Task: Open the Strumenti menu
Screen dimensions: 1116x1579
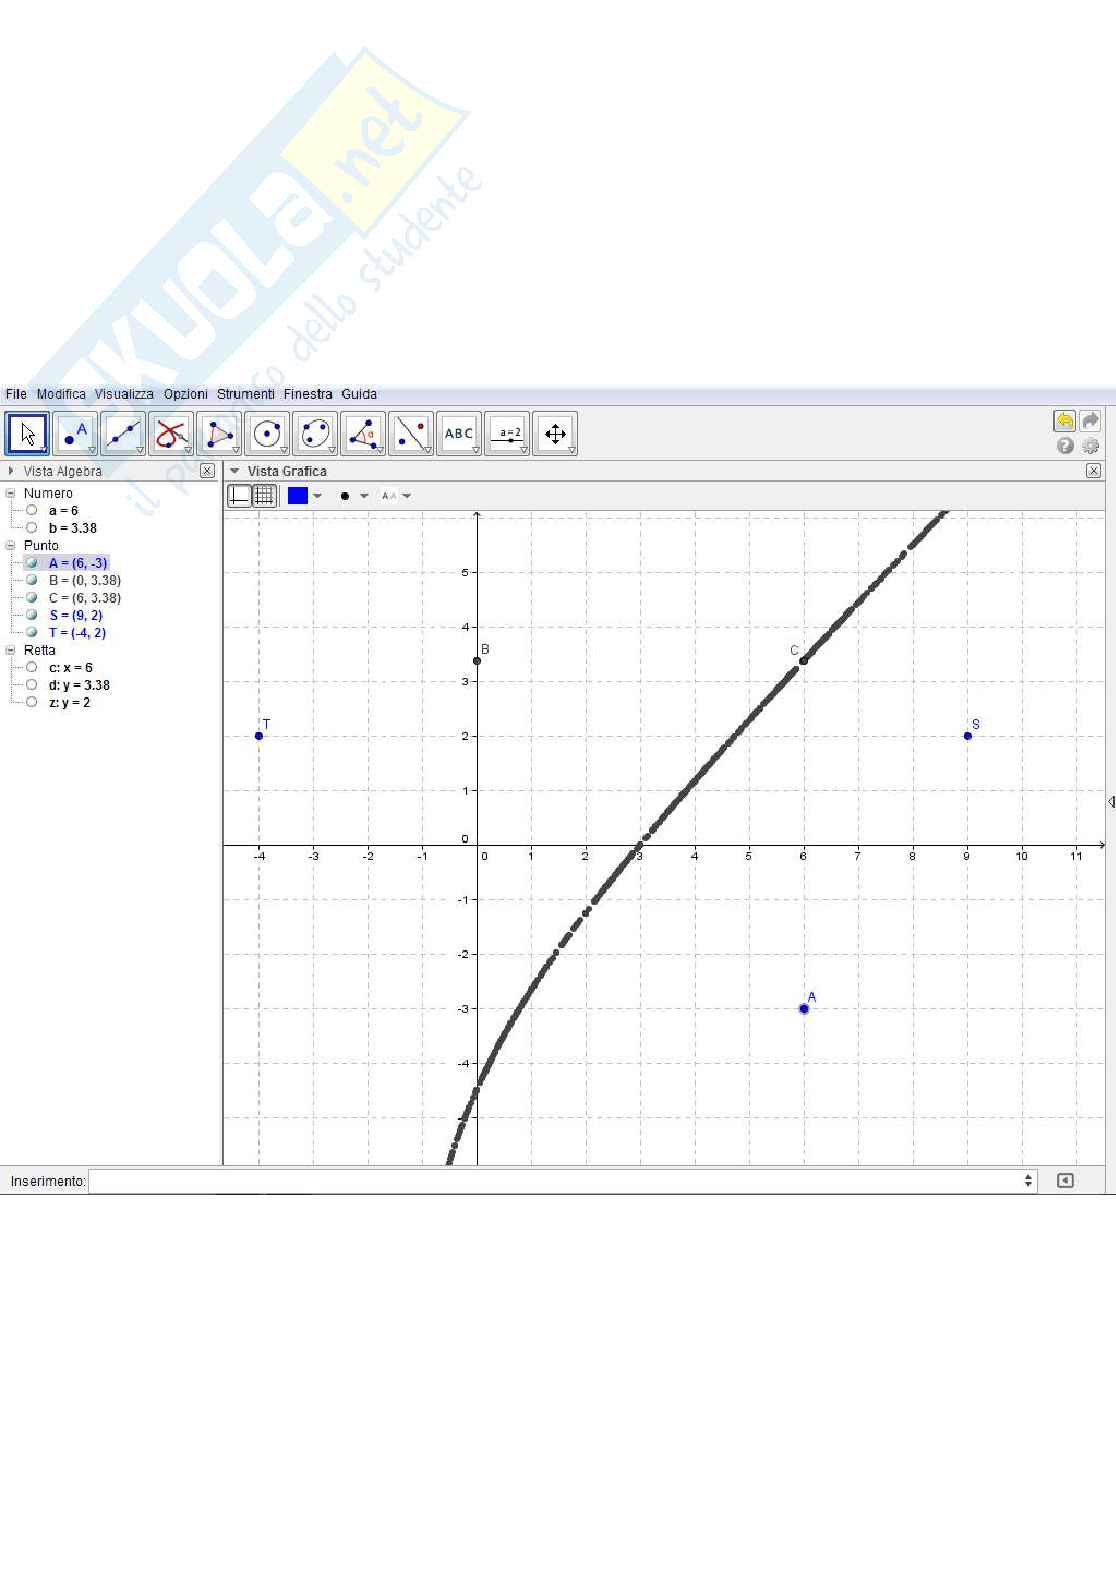Action: click(x=245, y=394)
